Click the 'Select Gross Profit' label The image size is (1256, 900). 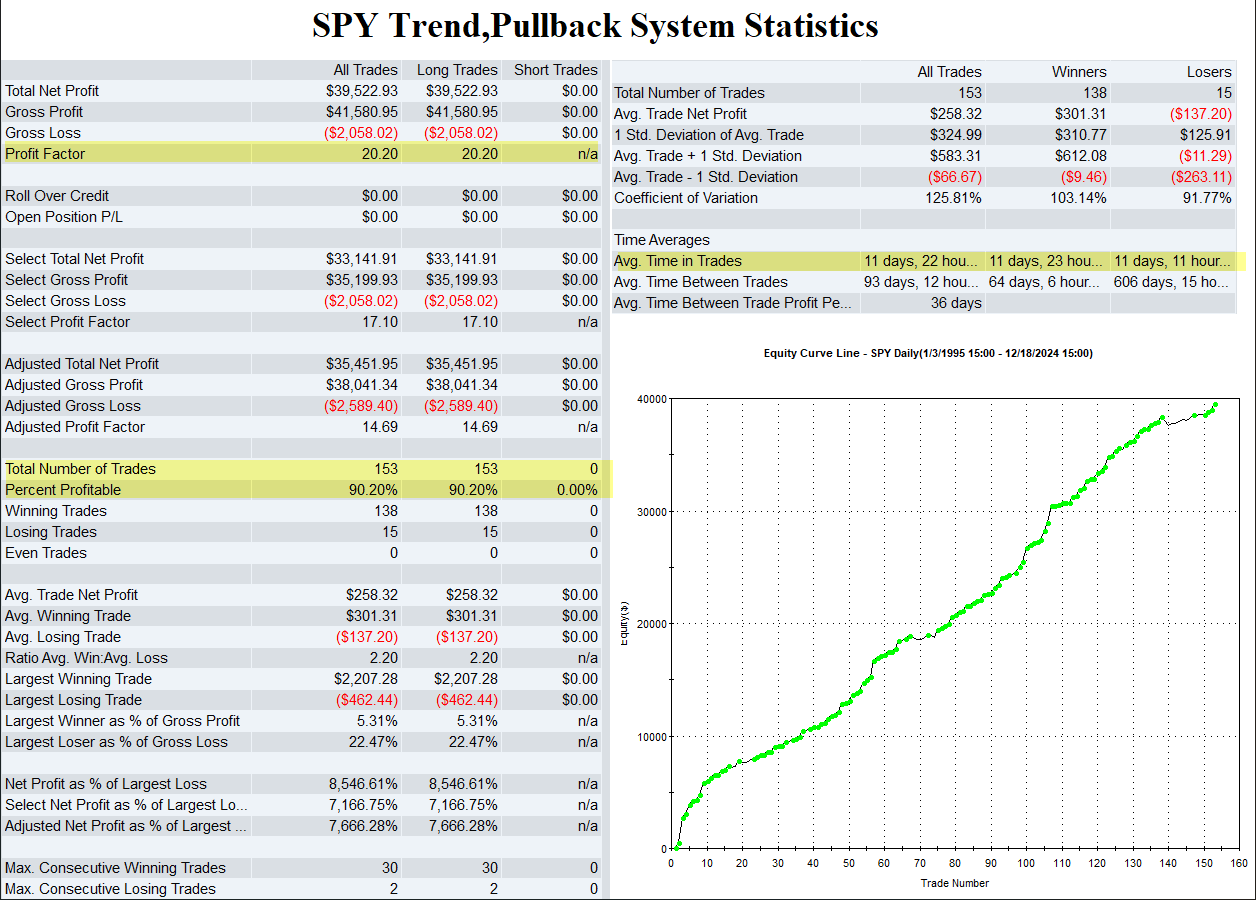point(67,280)
